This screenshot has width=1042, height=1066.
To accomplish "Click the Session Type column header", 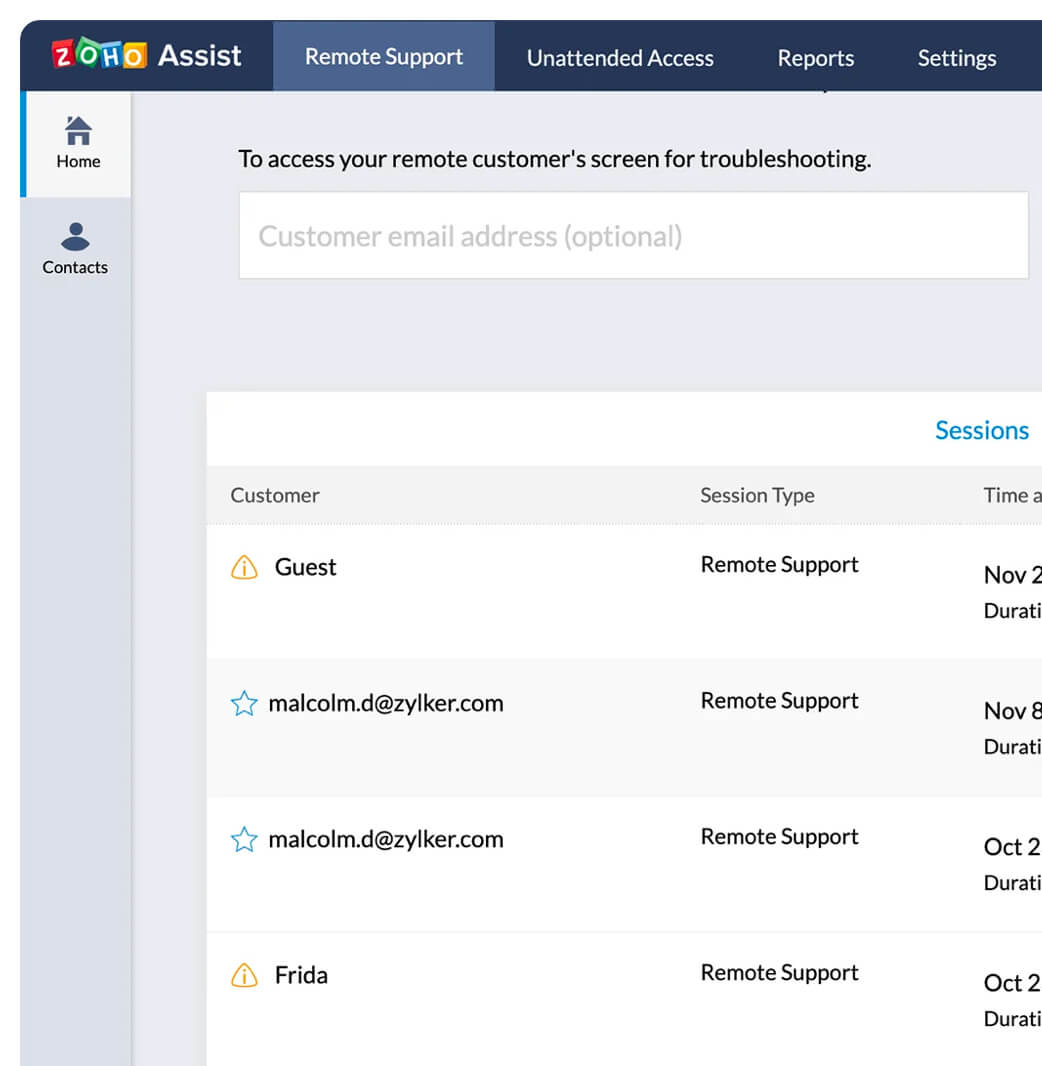I will coord(757,495).
